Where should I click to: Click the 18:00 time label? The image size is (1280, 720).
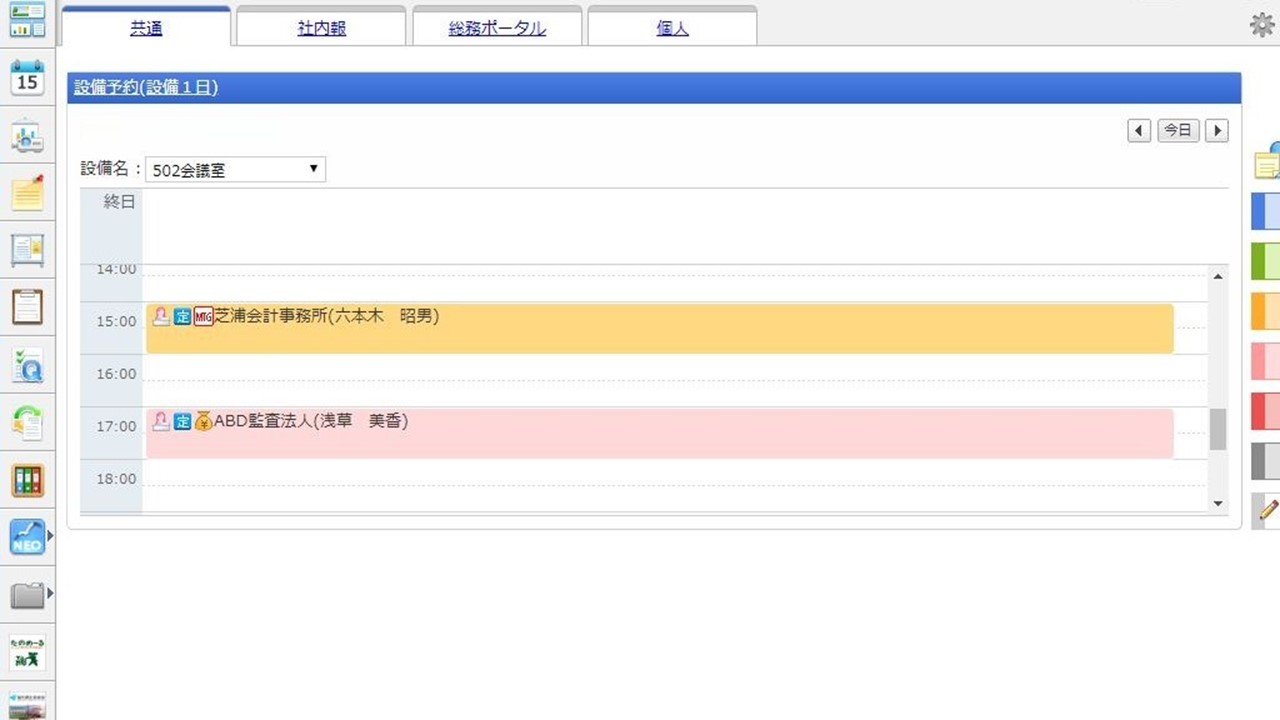(x=116, y=479)
